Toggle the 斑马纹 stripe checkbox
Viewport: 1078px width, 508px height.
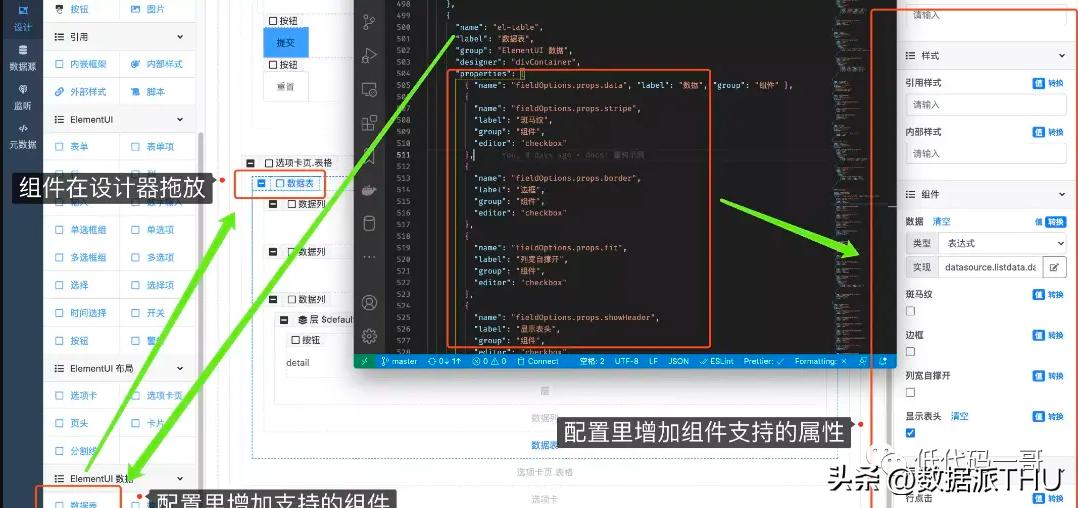(x=911, y=311)
